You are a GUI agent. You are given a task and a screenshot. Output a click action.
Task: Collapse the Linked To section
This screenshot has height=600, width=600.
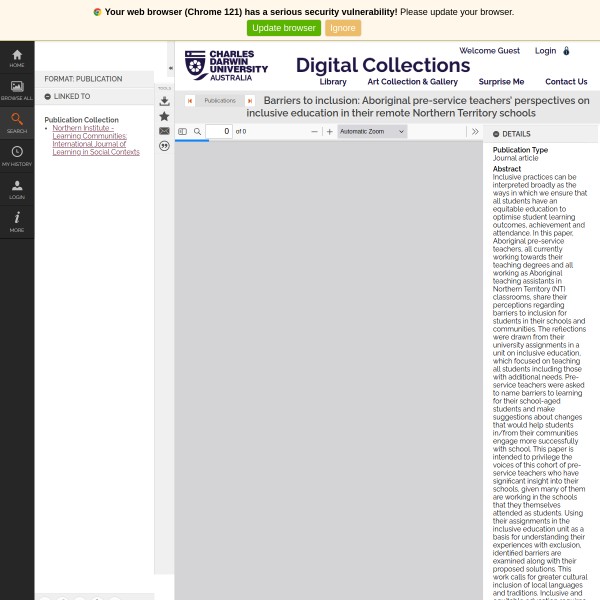pos(47,97)
